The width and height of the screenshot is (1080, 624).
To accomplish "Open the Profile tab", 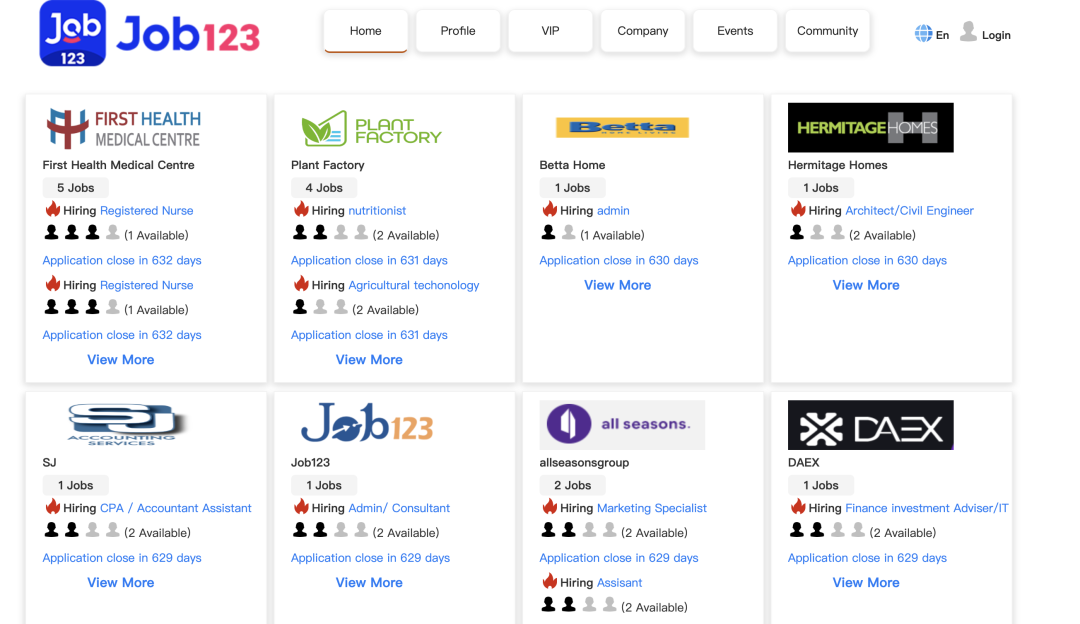I will (x=458, y=31).
